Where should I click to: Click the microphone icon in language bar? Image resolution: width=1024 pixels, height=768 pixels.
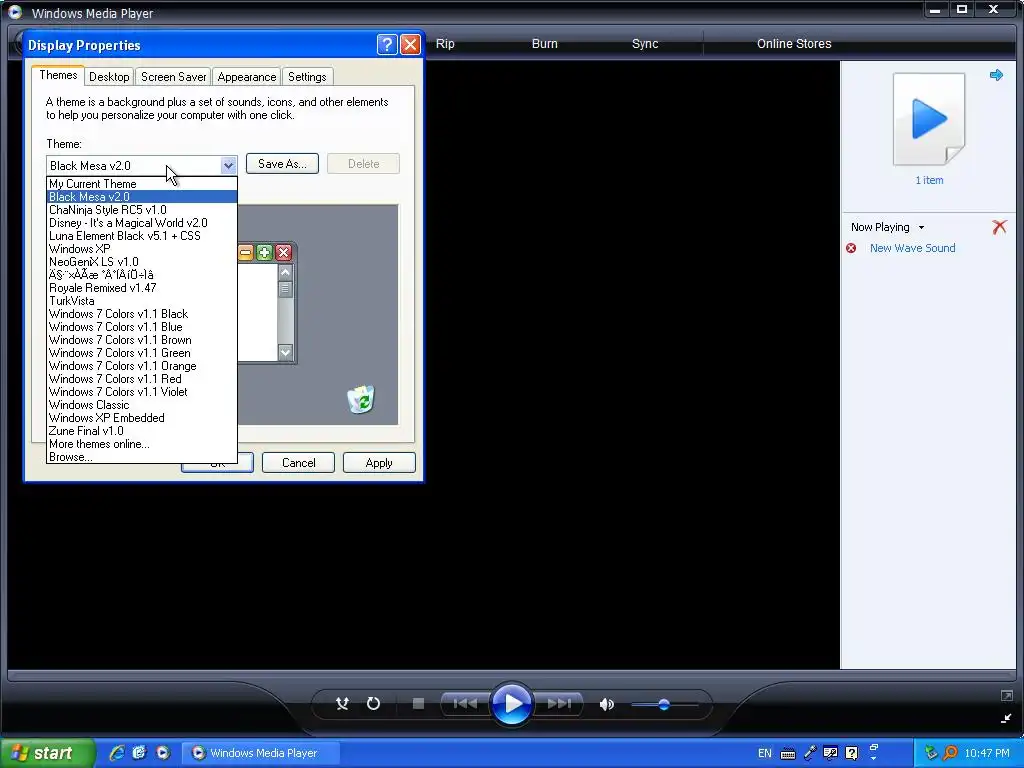pyautogui.click(x=810, y=753)
